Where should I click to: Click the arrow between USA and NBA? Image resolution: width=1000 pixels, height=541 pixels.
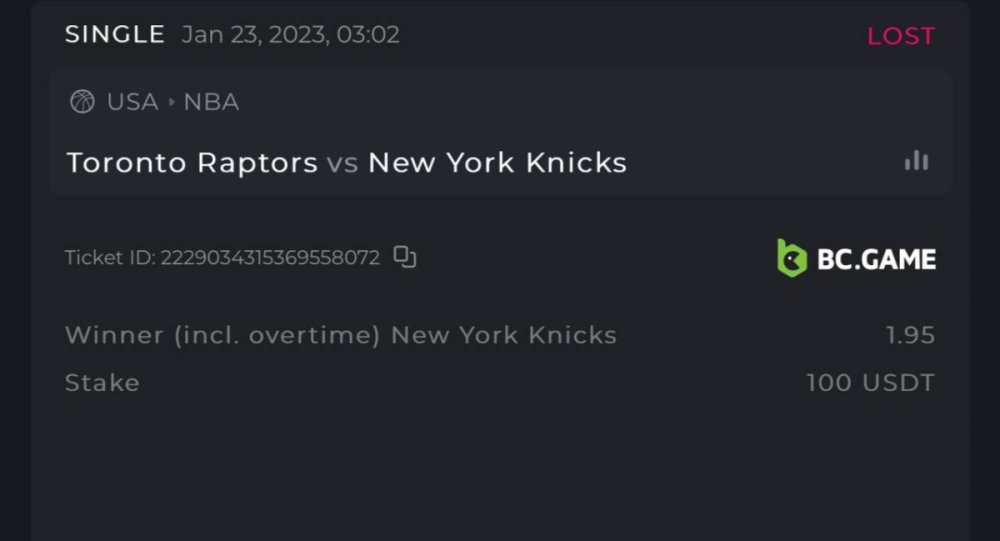click(171, 102)
